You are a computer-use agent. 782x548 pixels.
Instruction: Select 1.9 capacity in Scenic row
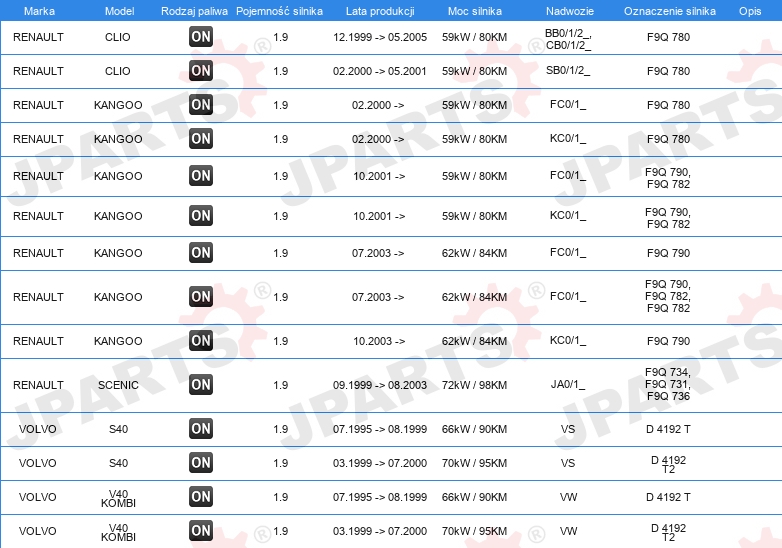tap(280, 385)
